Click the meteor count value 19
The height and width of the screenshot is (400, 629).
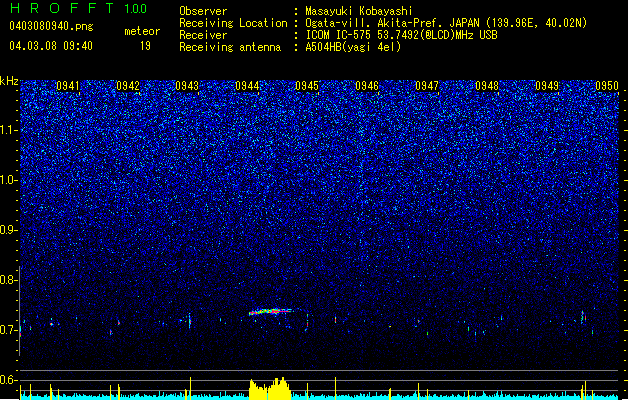click(145, 46)
